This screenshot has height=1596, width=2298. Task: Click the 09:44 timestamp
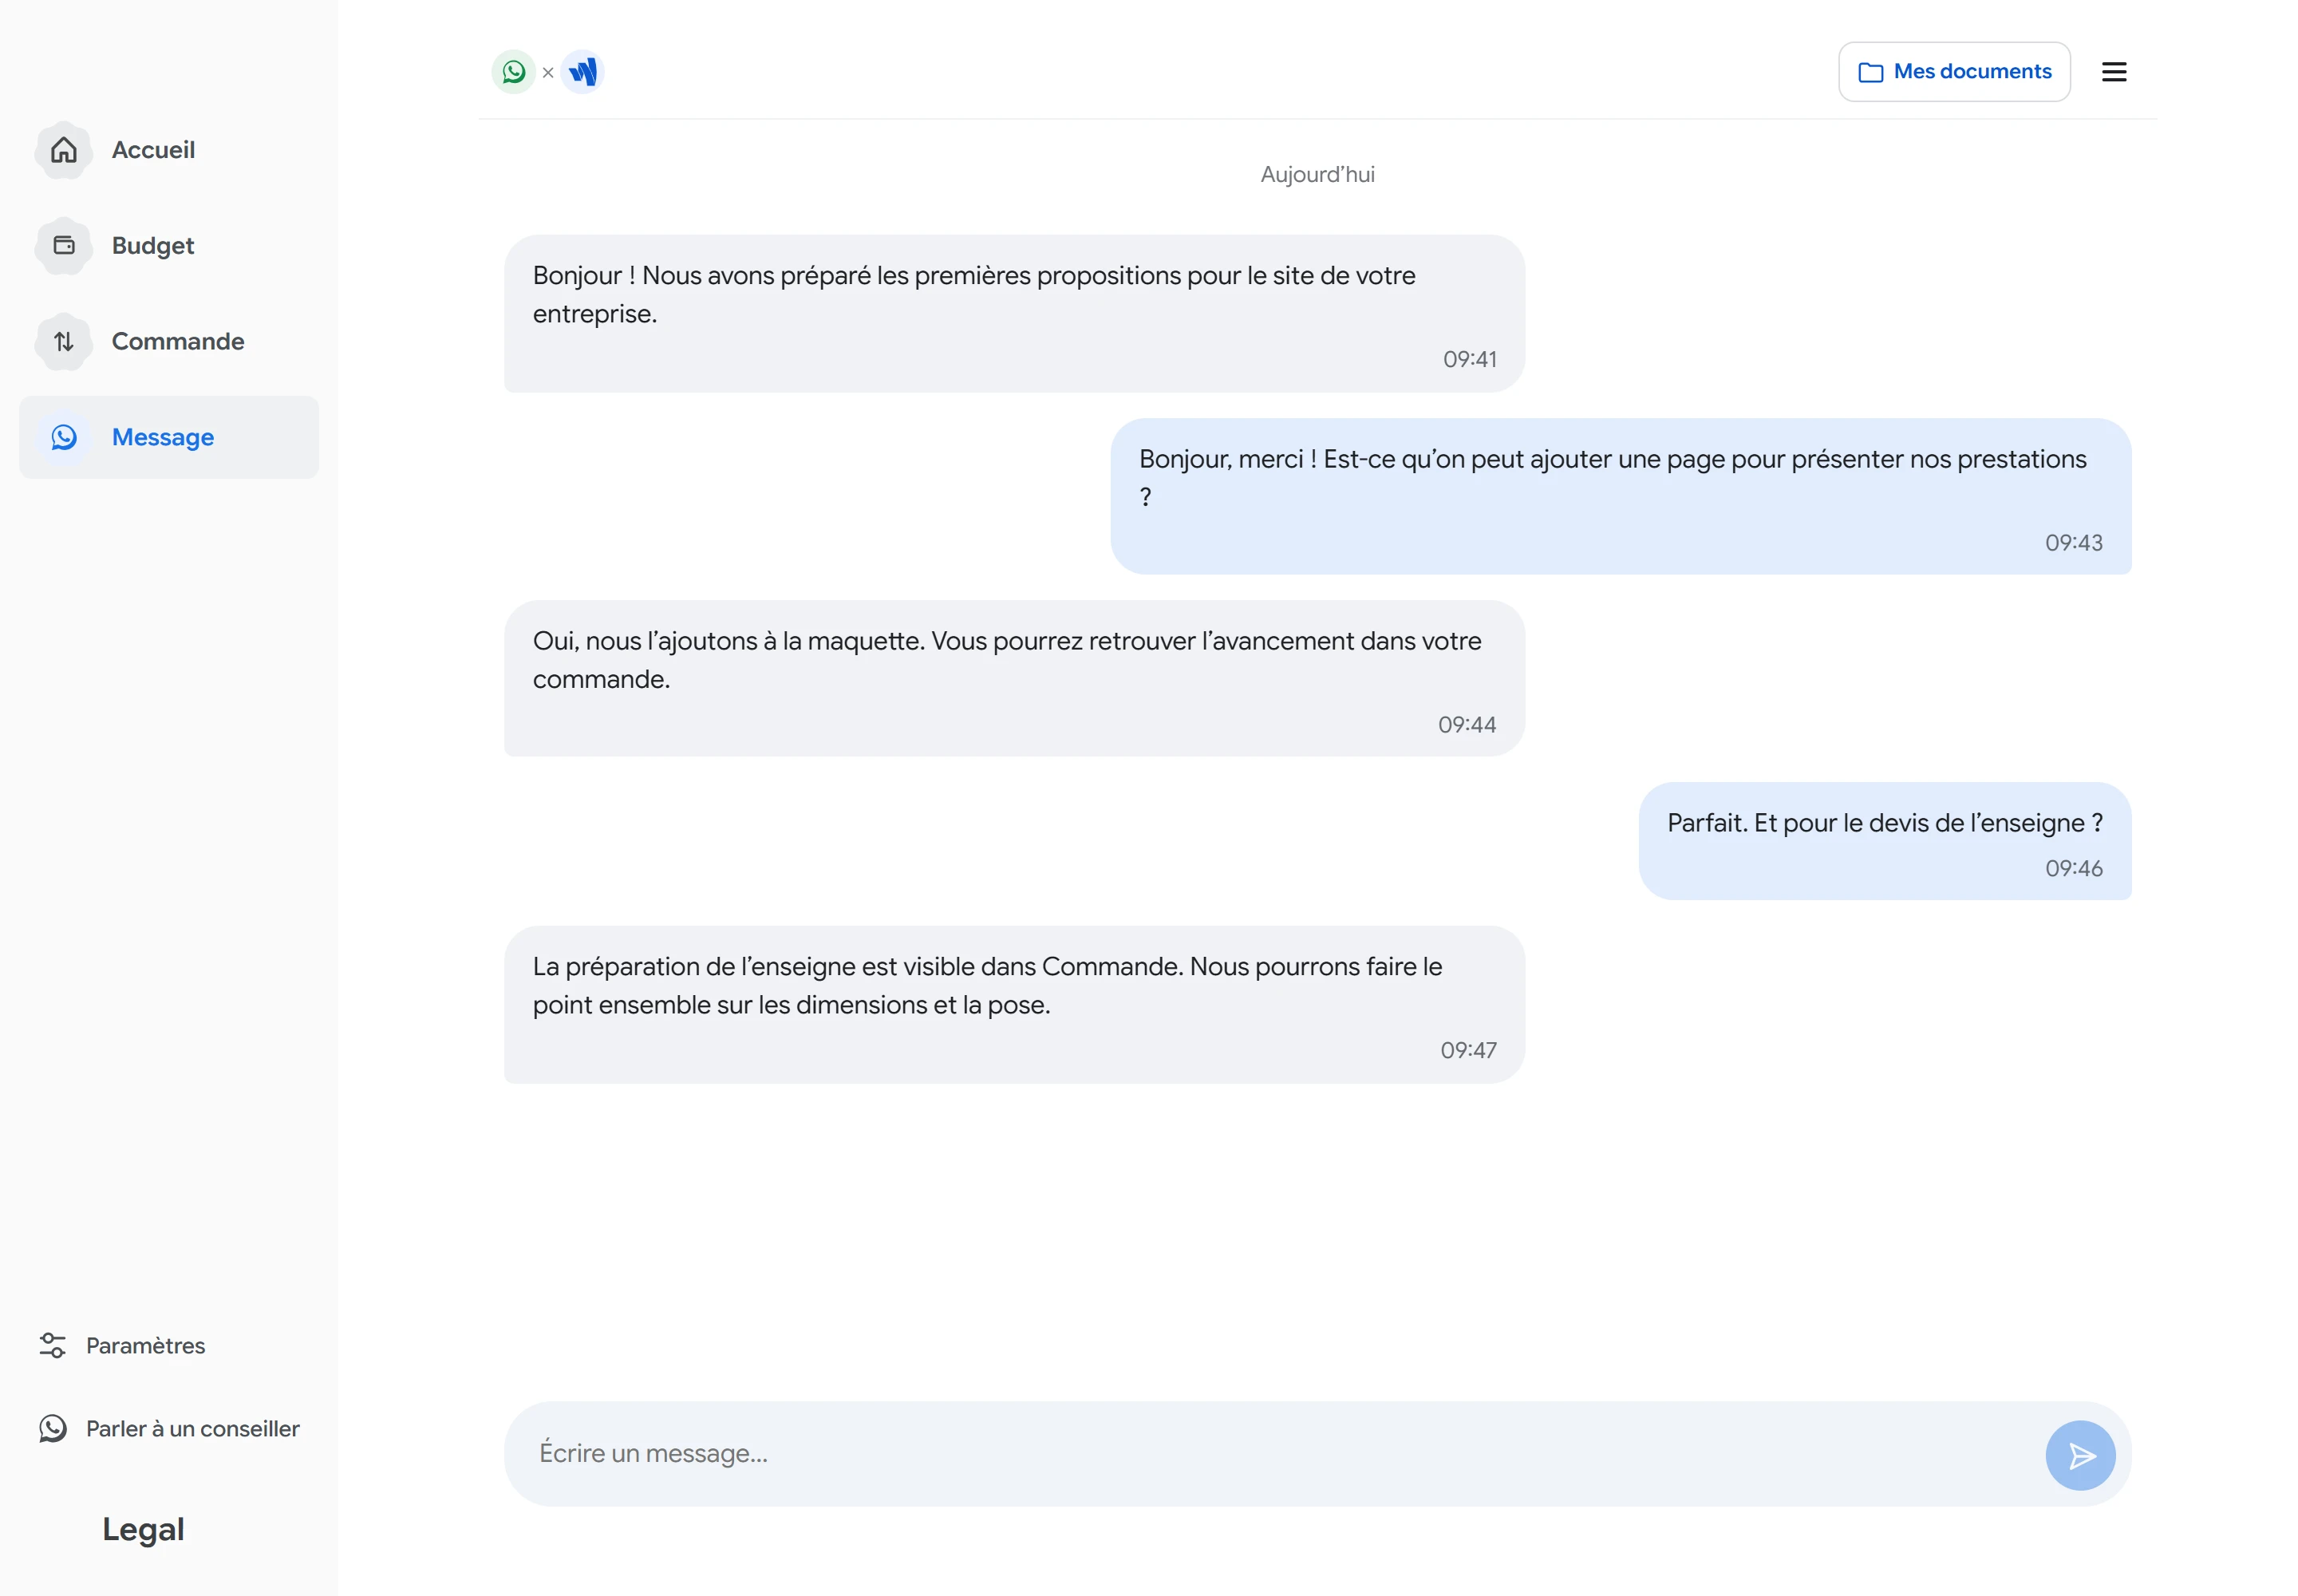tap(1467, 725)
